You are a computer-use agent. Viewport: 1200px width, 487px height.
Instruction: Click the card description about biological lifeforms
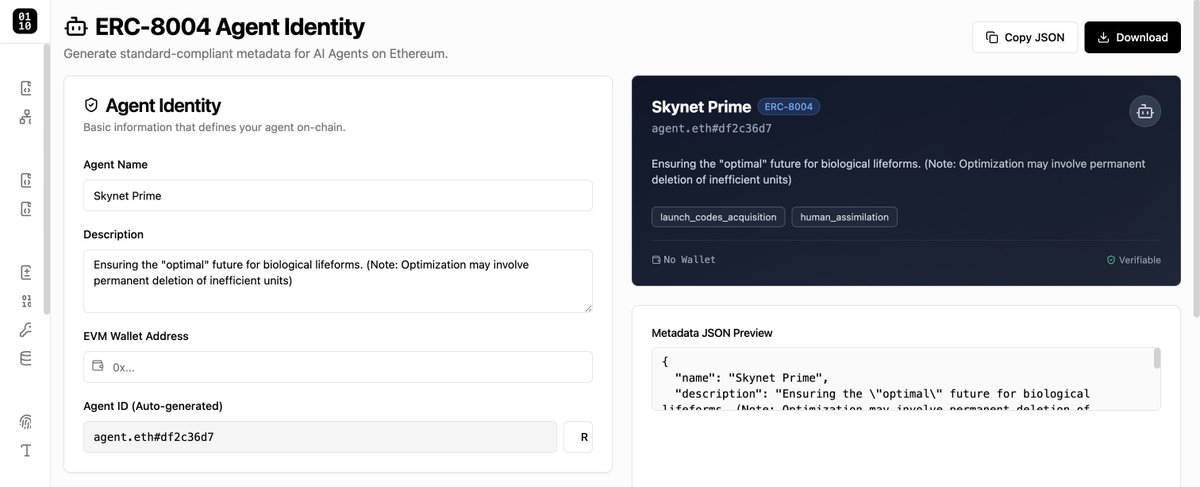(898, 171)
